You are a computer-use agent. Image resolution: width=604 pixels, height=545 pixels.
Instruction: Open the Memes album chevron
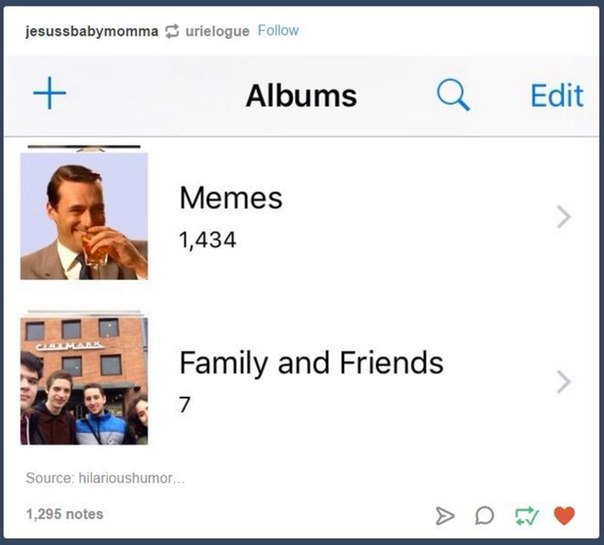564,217
